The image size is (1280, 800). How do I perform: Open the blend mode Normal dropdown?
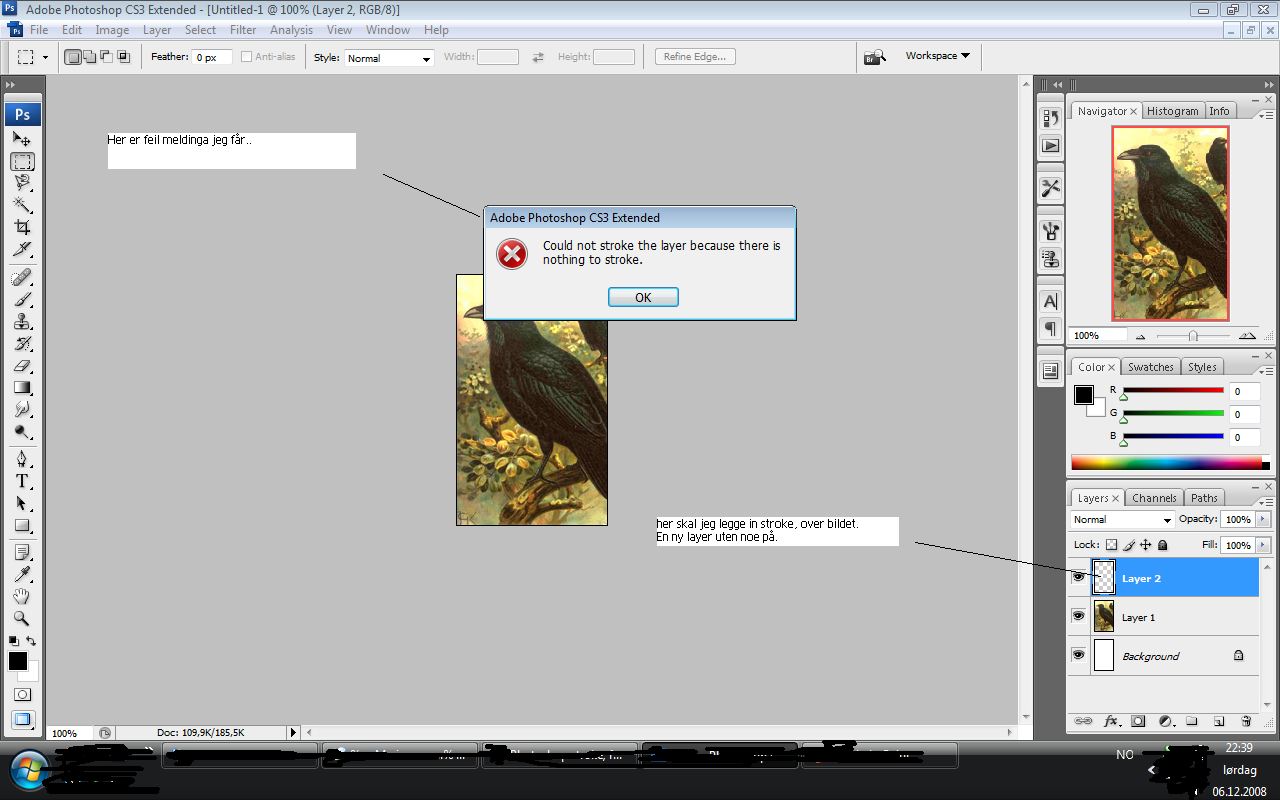[1122, 520]
